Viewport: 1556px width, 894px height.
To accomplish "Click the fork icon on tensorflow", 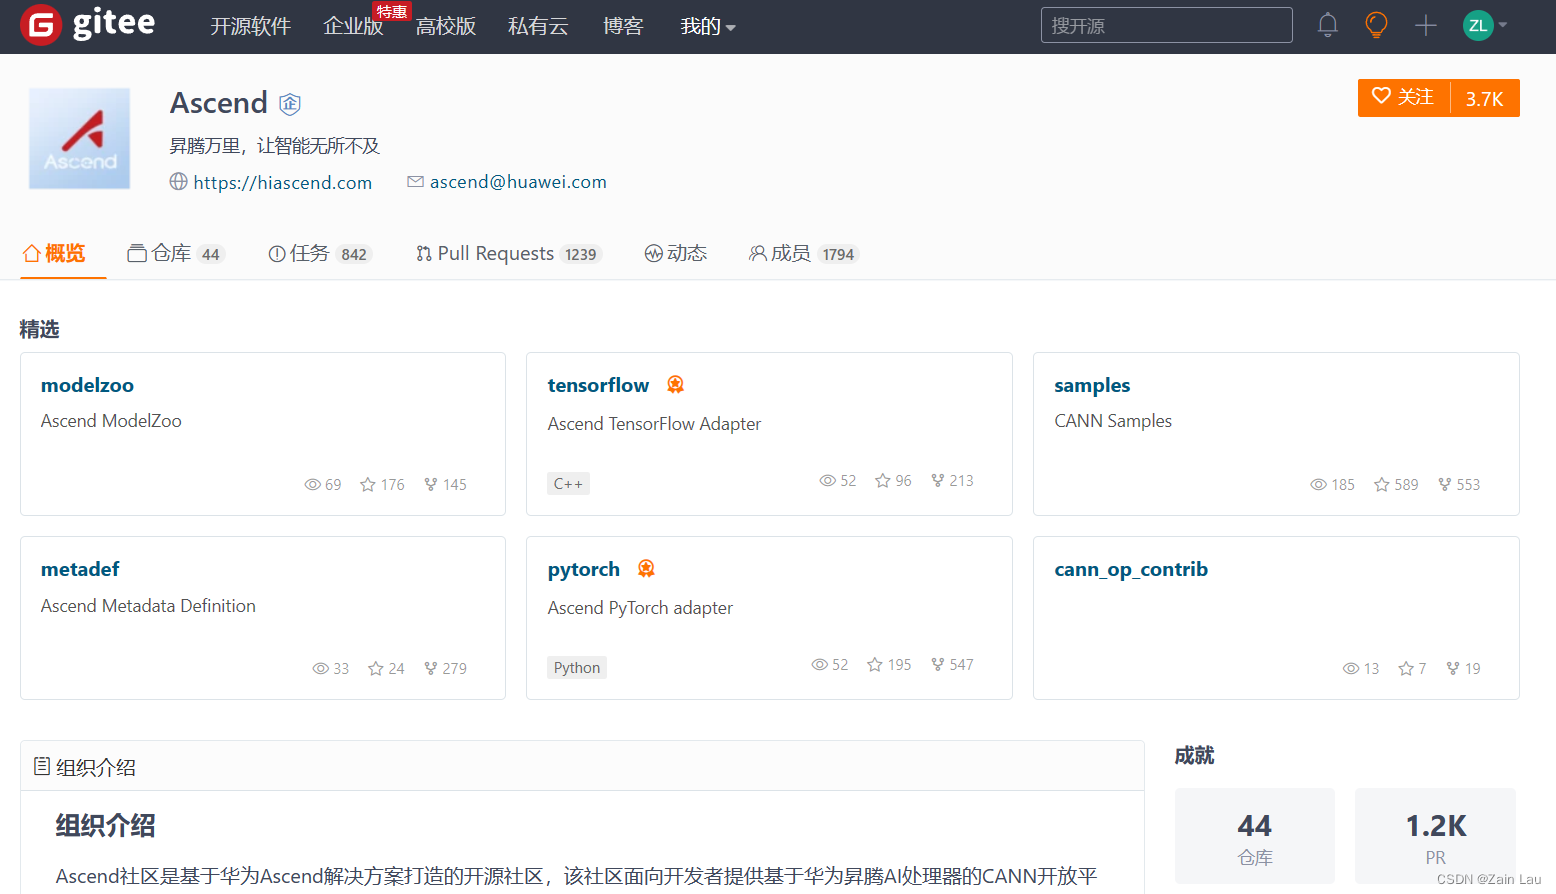I will pyautogui.click(x=938, y=481).
